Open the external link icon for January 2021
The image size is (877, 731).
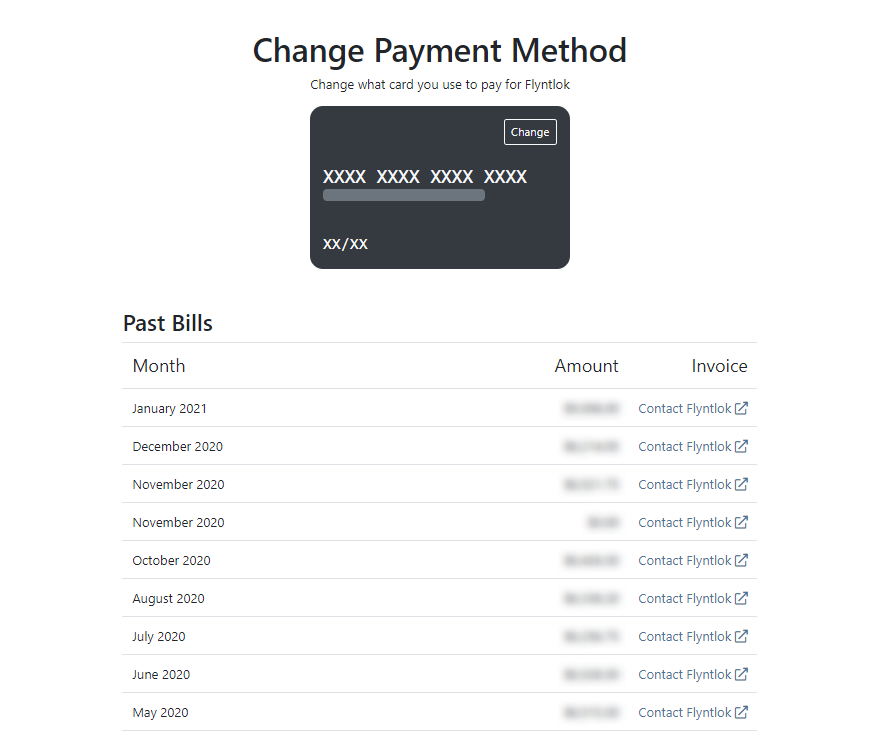click(x=741, y=408)
